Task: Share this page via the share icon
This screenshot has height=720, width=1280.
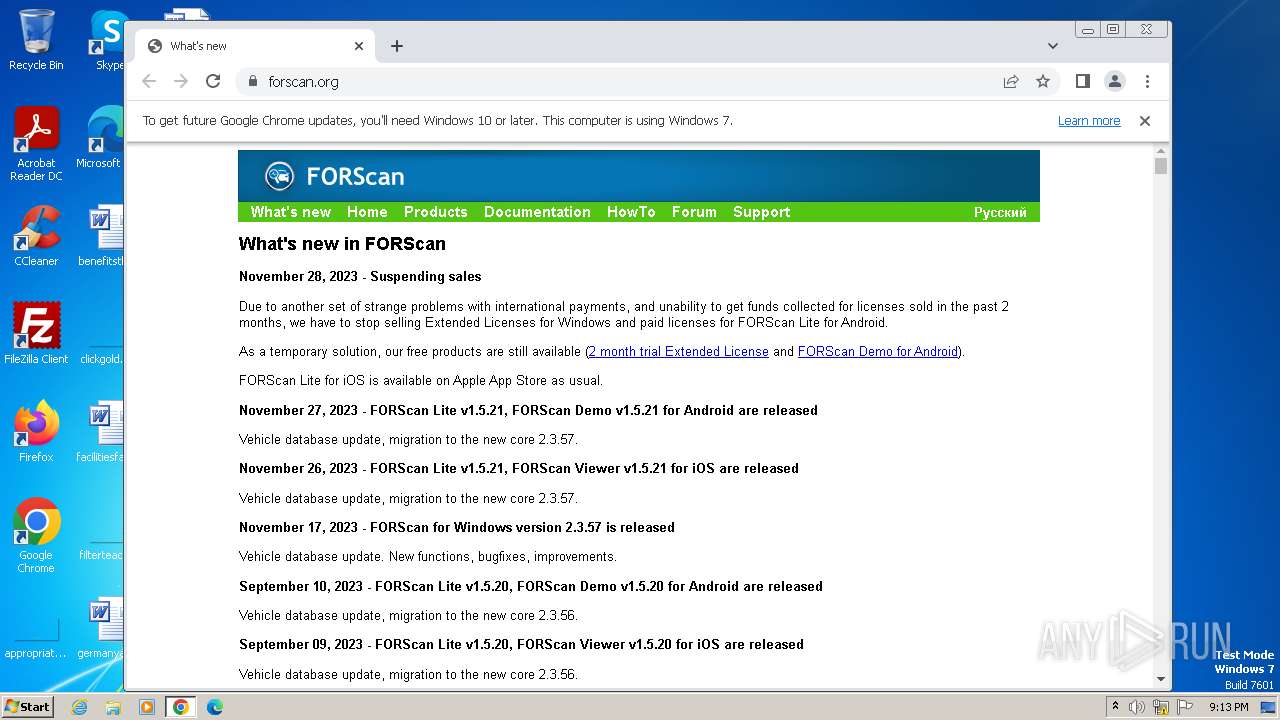Action: pyautogui.click(x=1011, y=81)
